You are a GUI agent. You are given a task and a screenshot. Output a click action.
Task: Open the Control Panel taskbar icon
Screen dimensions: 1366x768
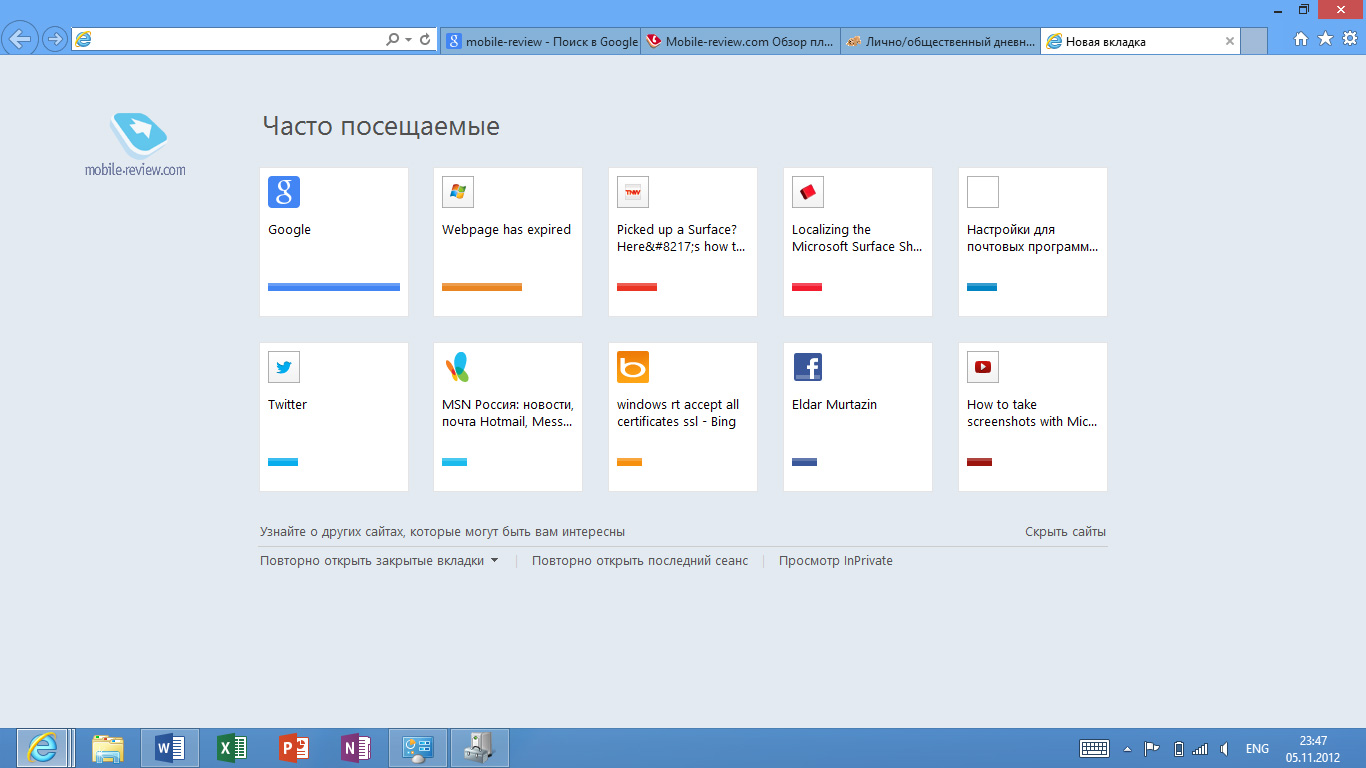(417, 748)
